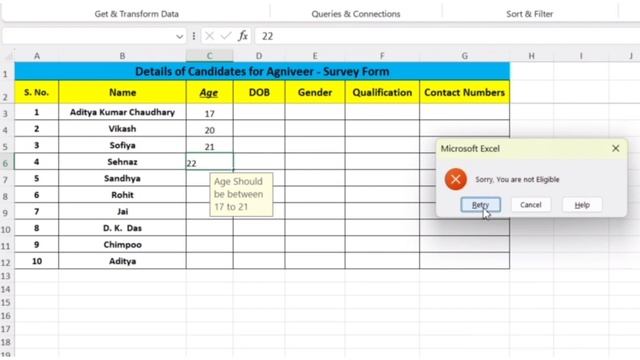Select column A header
The height and width of the screenshot is (360, 640).
[37, 56]
